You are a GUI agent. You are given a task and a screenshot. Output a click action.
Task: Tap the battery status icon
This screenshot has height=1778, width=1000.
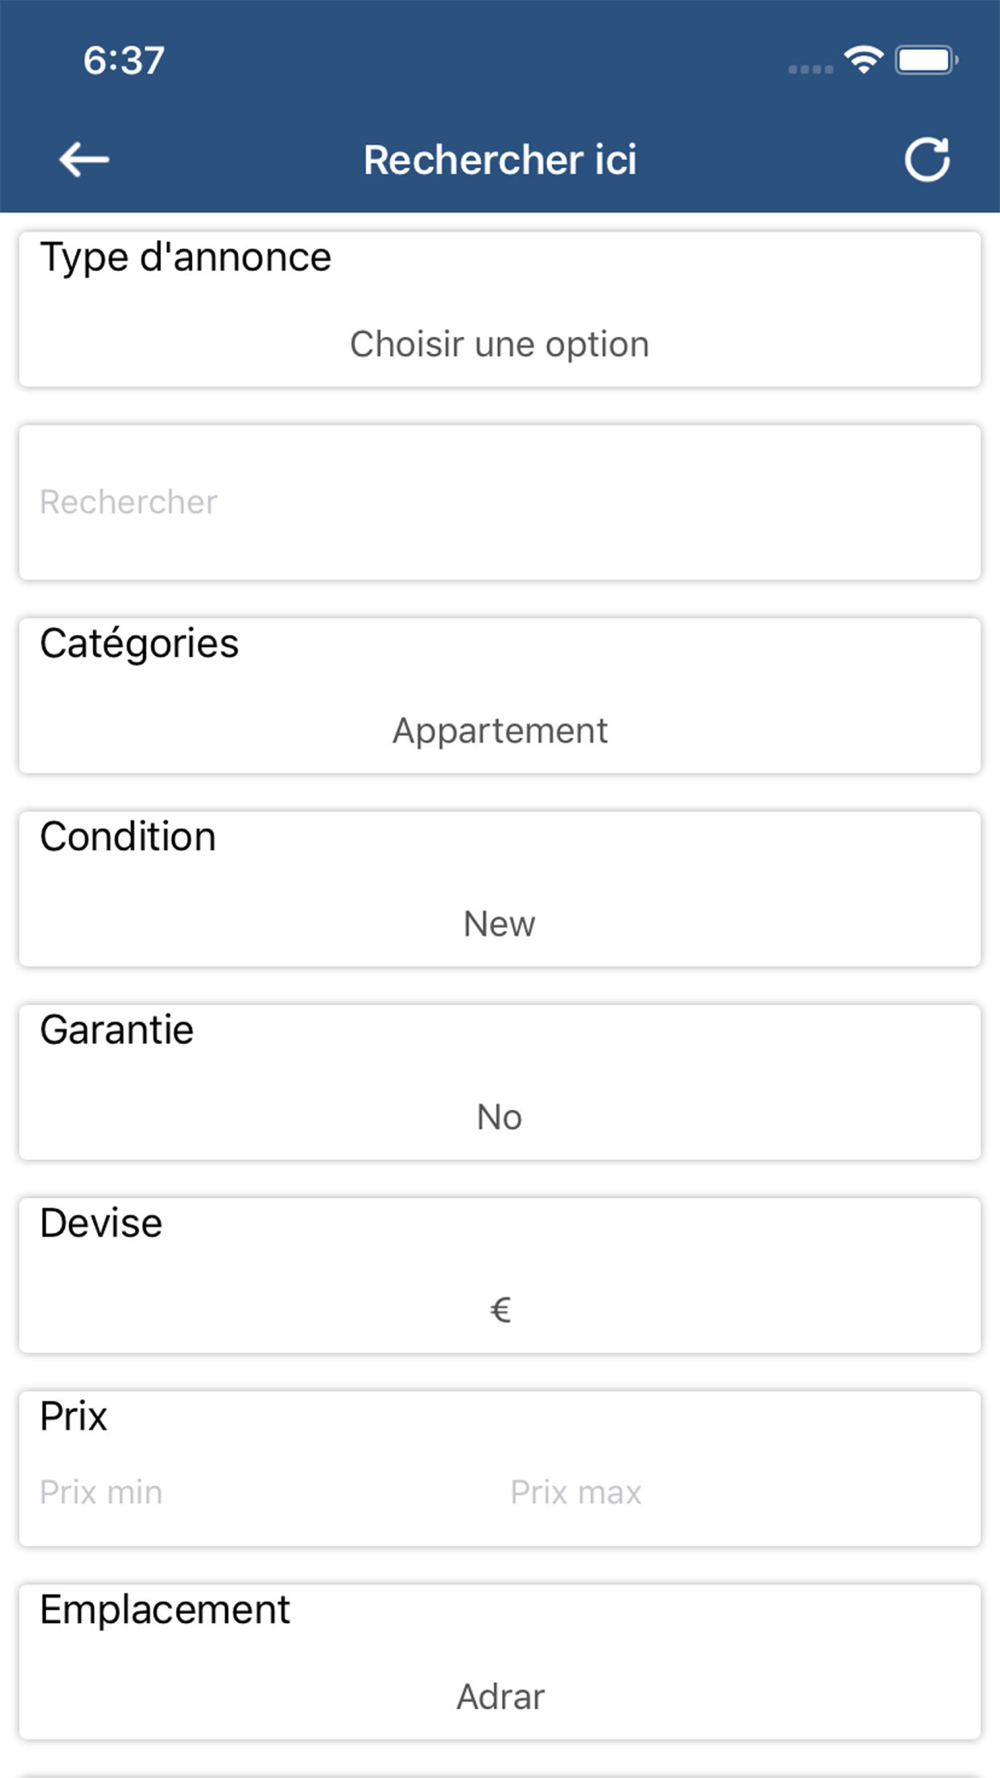926,60
